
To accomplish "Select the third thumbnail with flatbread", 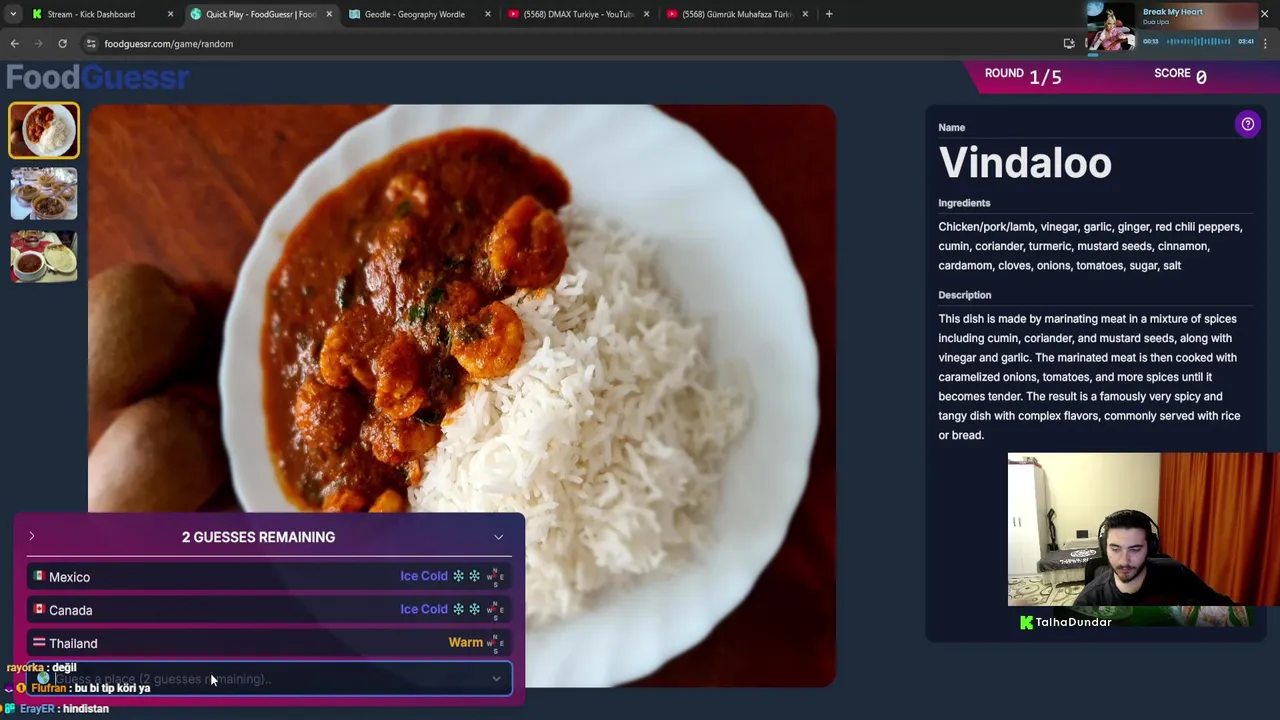I will coord(44,256).
